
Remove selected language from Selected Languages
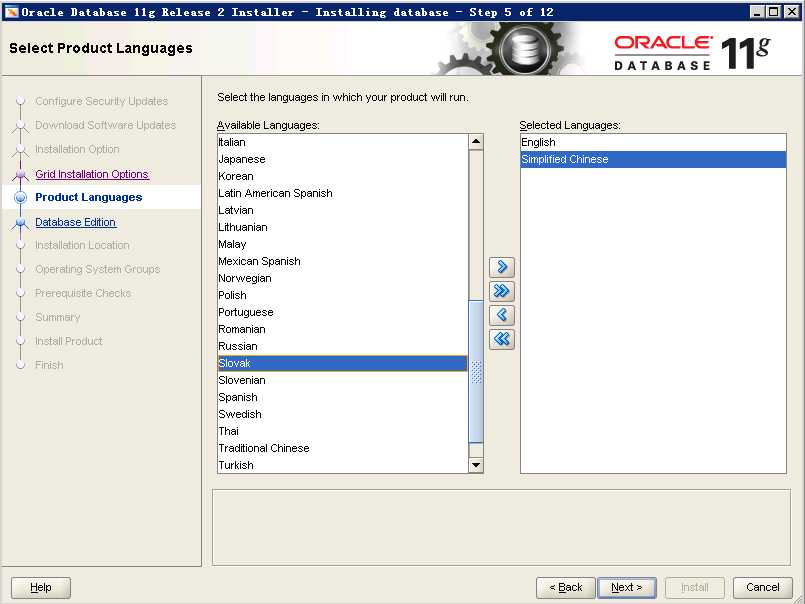502,315
